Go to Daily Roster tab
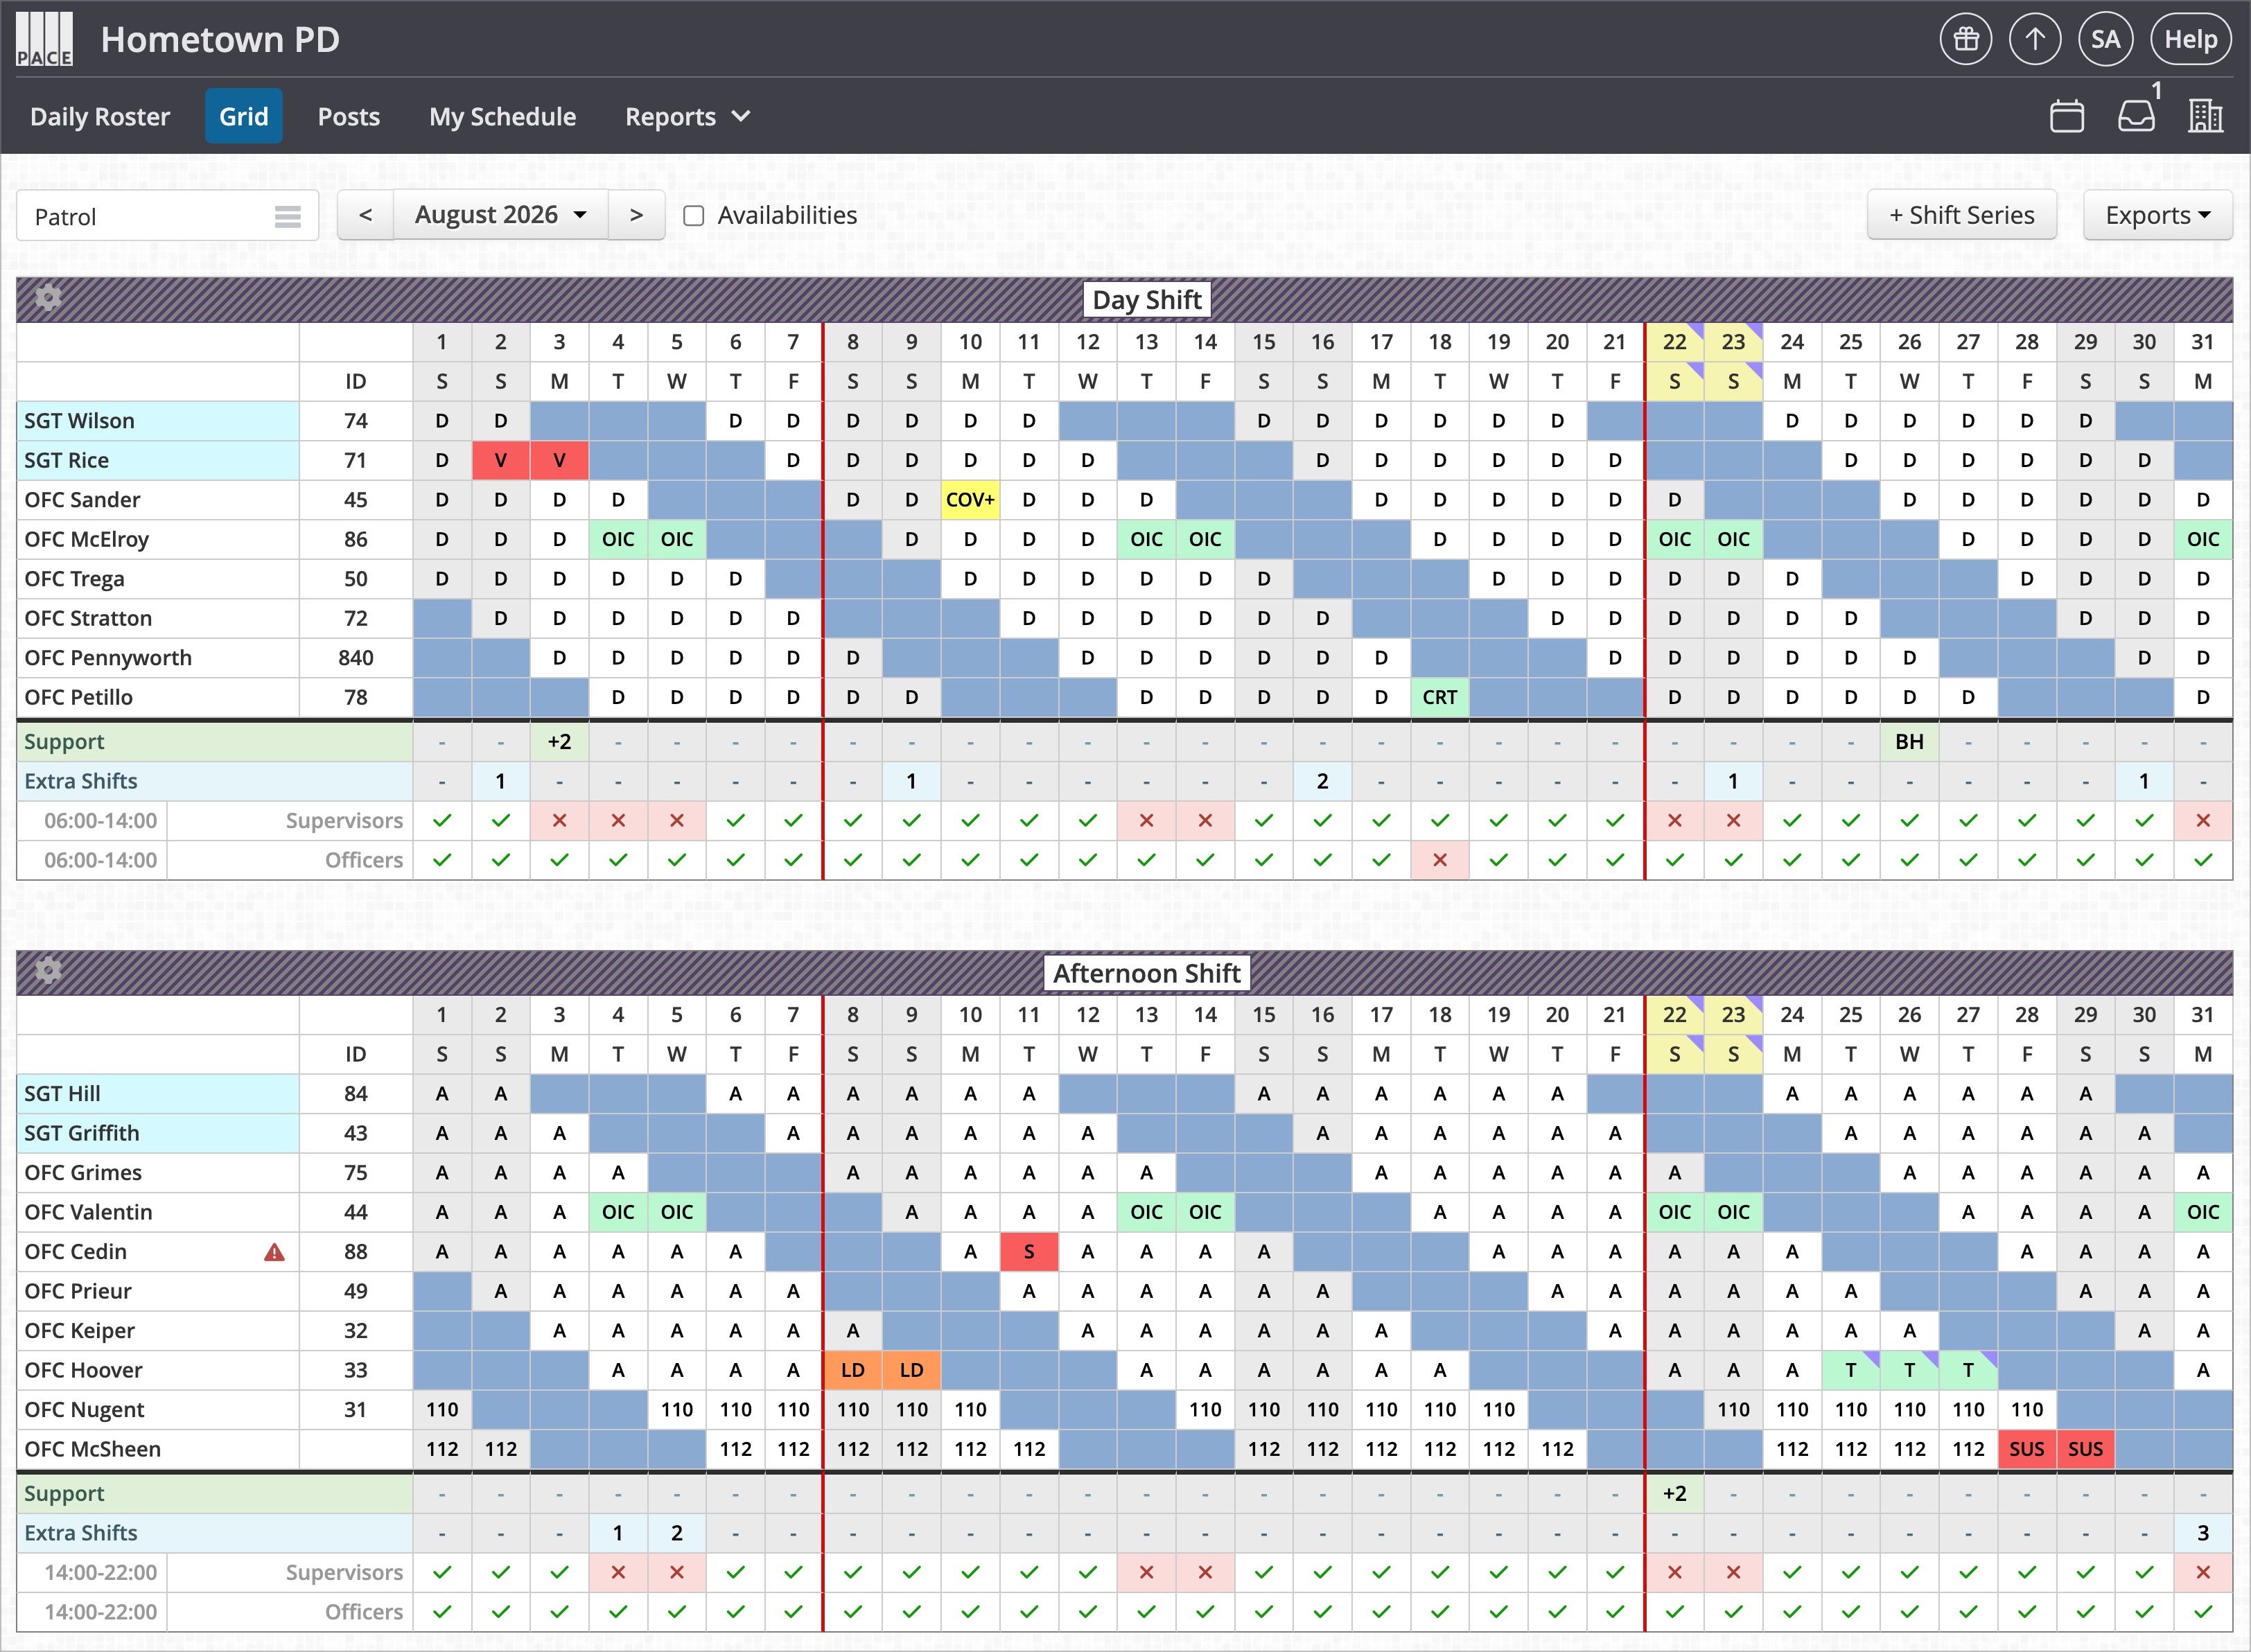The image size is (2251, 1652). click(100, 116)
